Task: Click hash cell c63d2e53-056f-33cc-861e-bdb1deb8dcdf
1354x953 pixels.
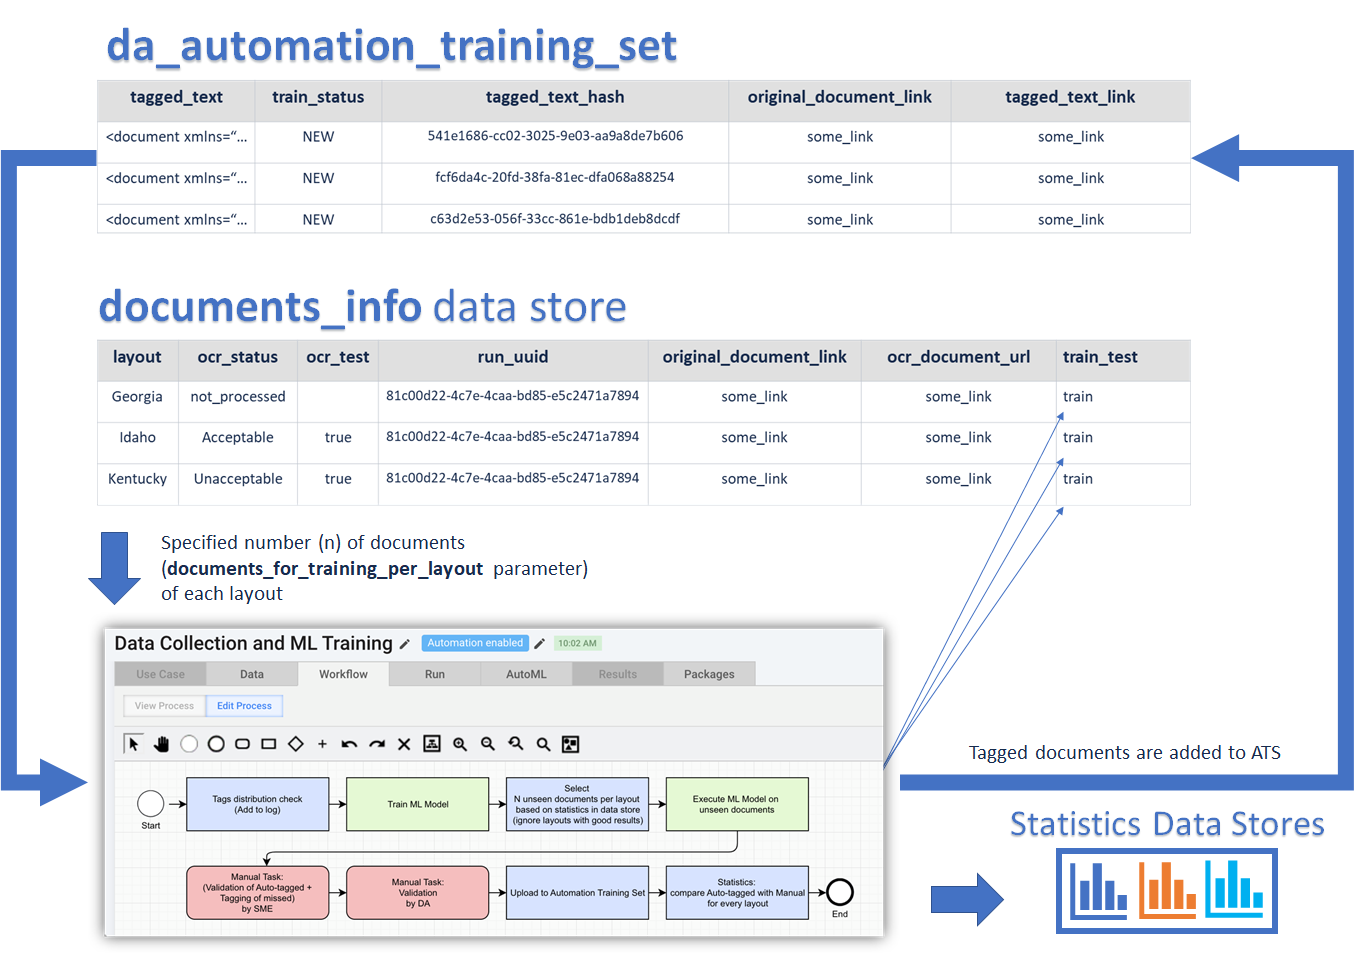Action: 555,218
